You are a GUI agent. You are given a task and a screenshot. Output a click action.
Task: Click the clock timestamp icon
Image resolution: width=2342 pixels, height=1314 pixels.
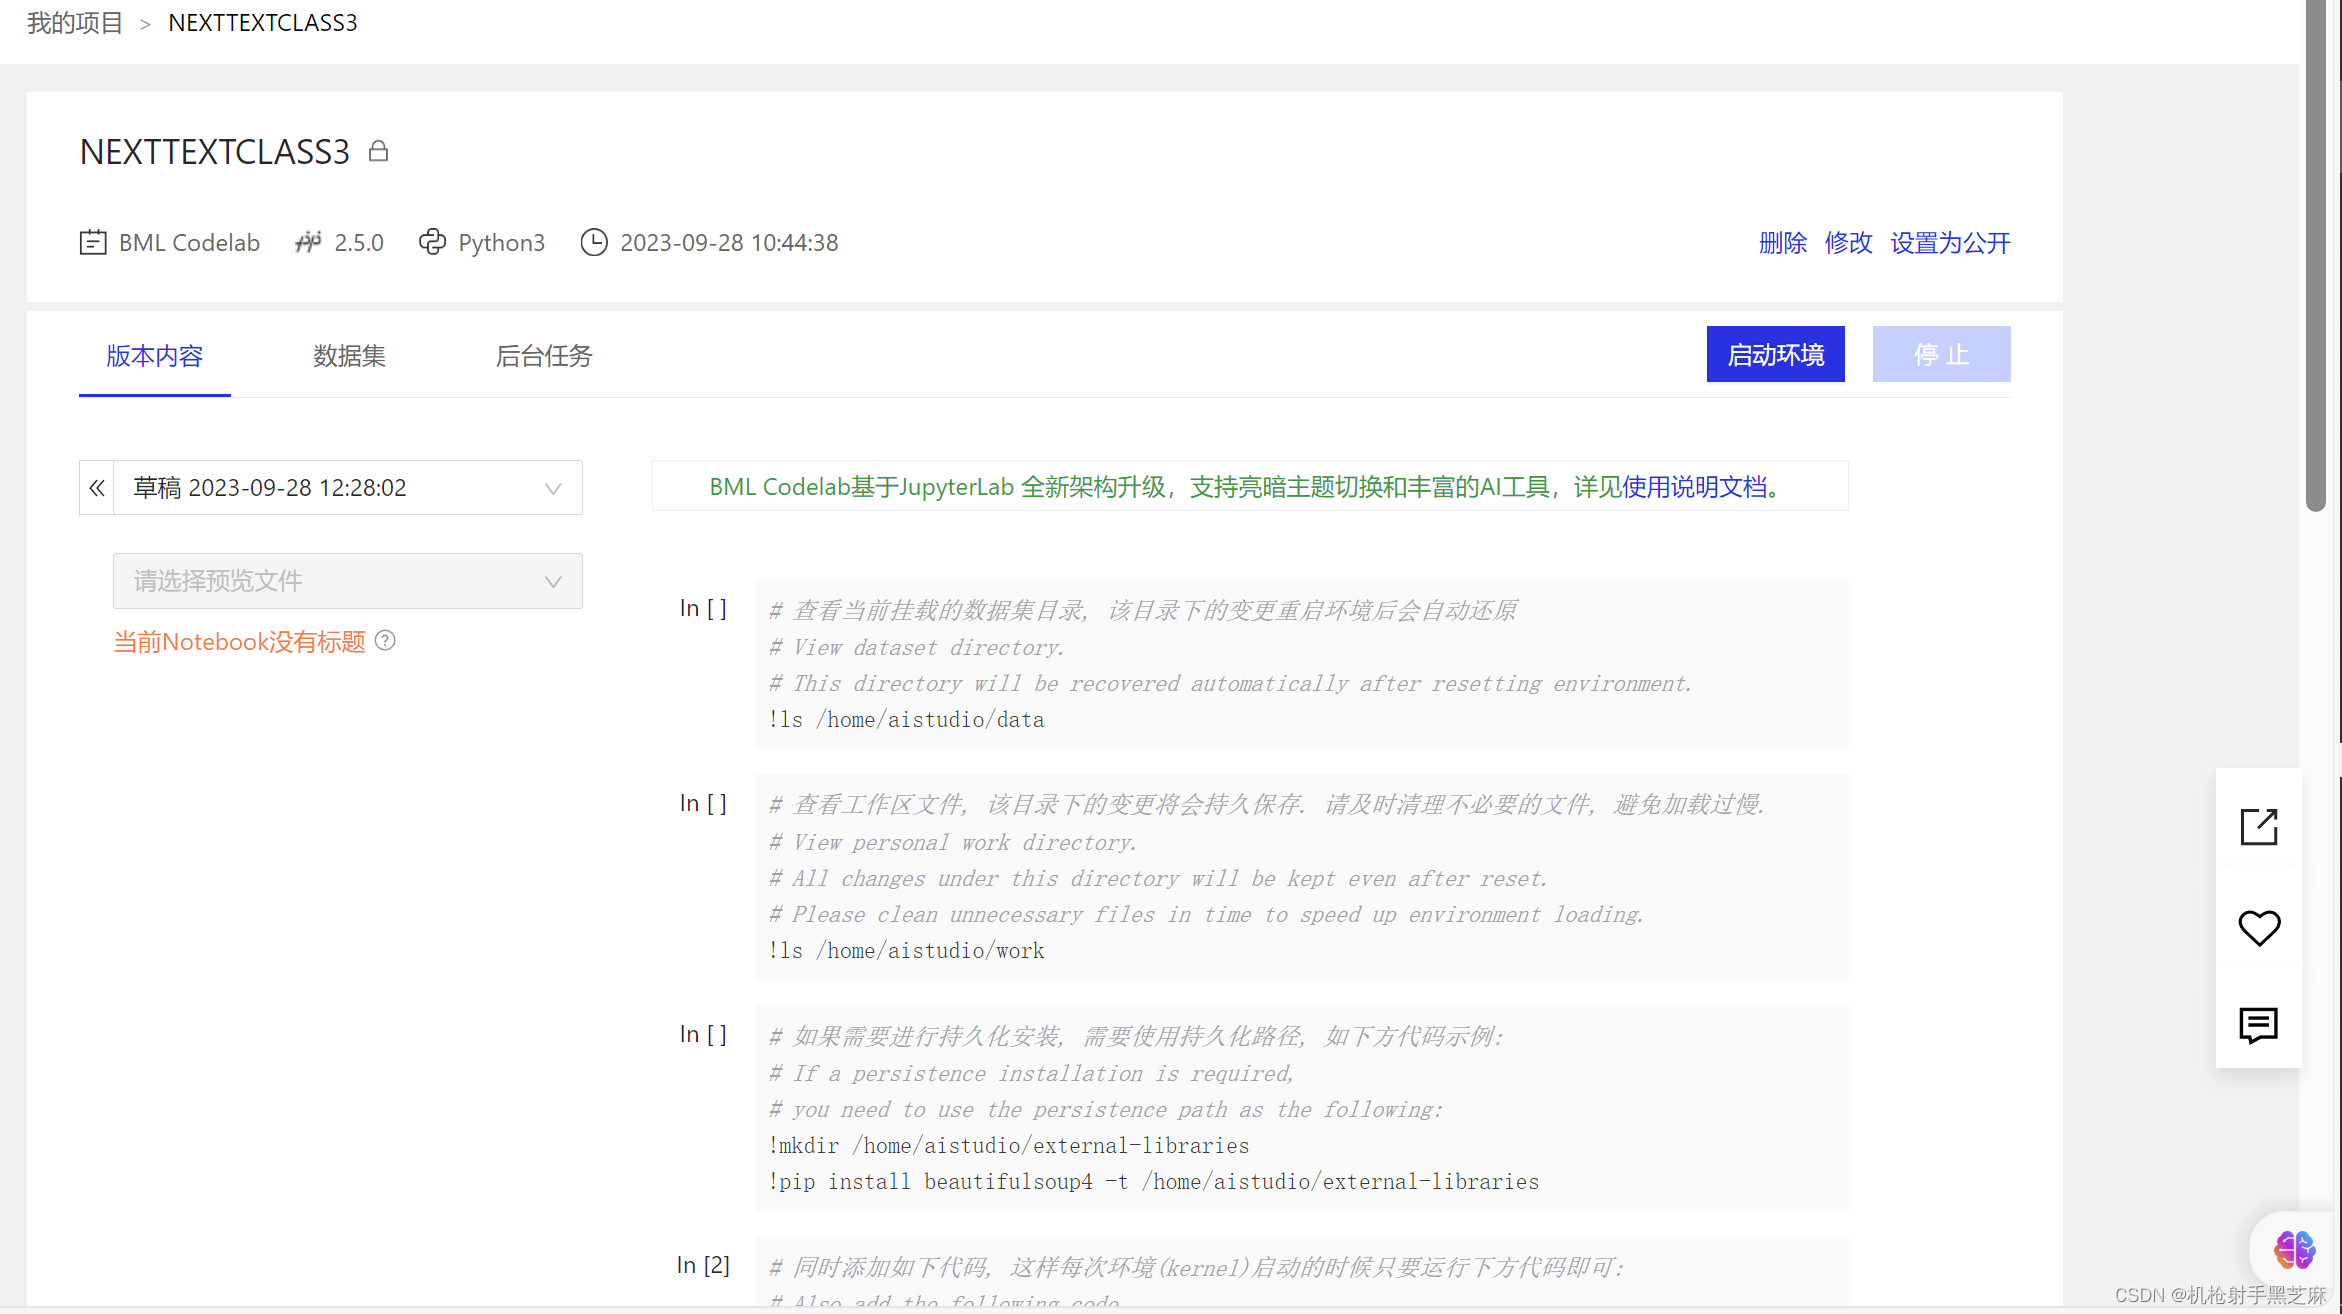[x=593, y=242]
